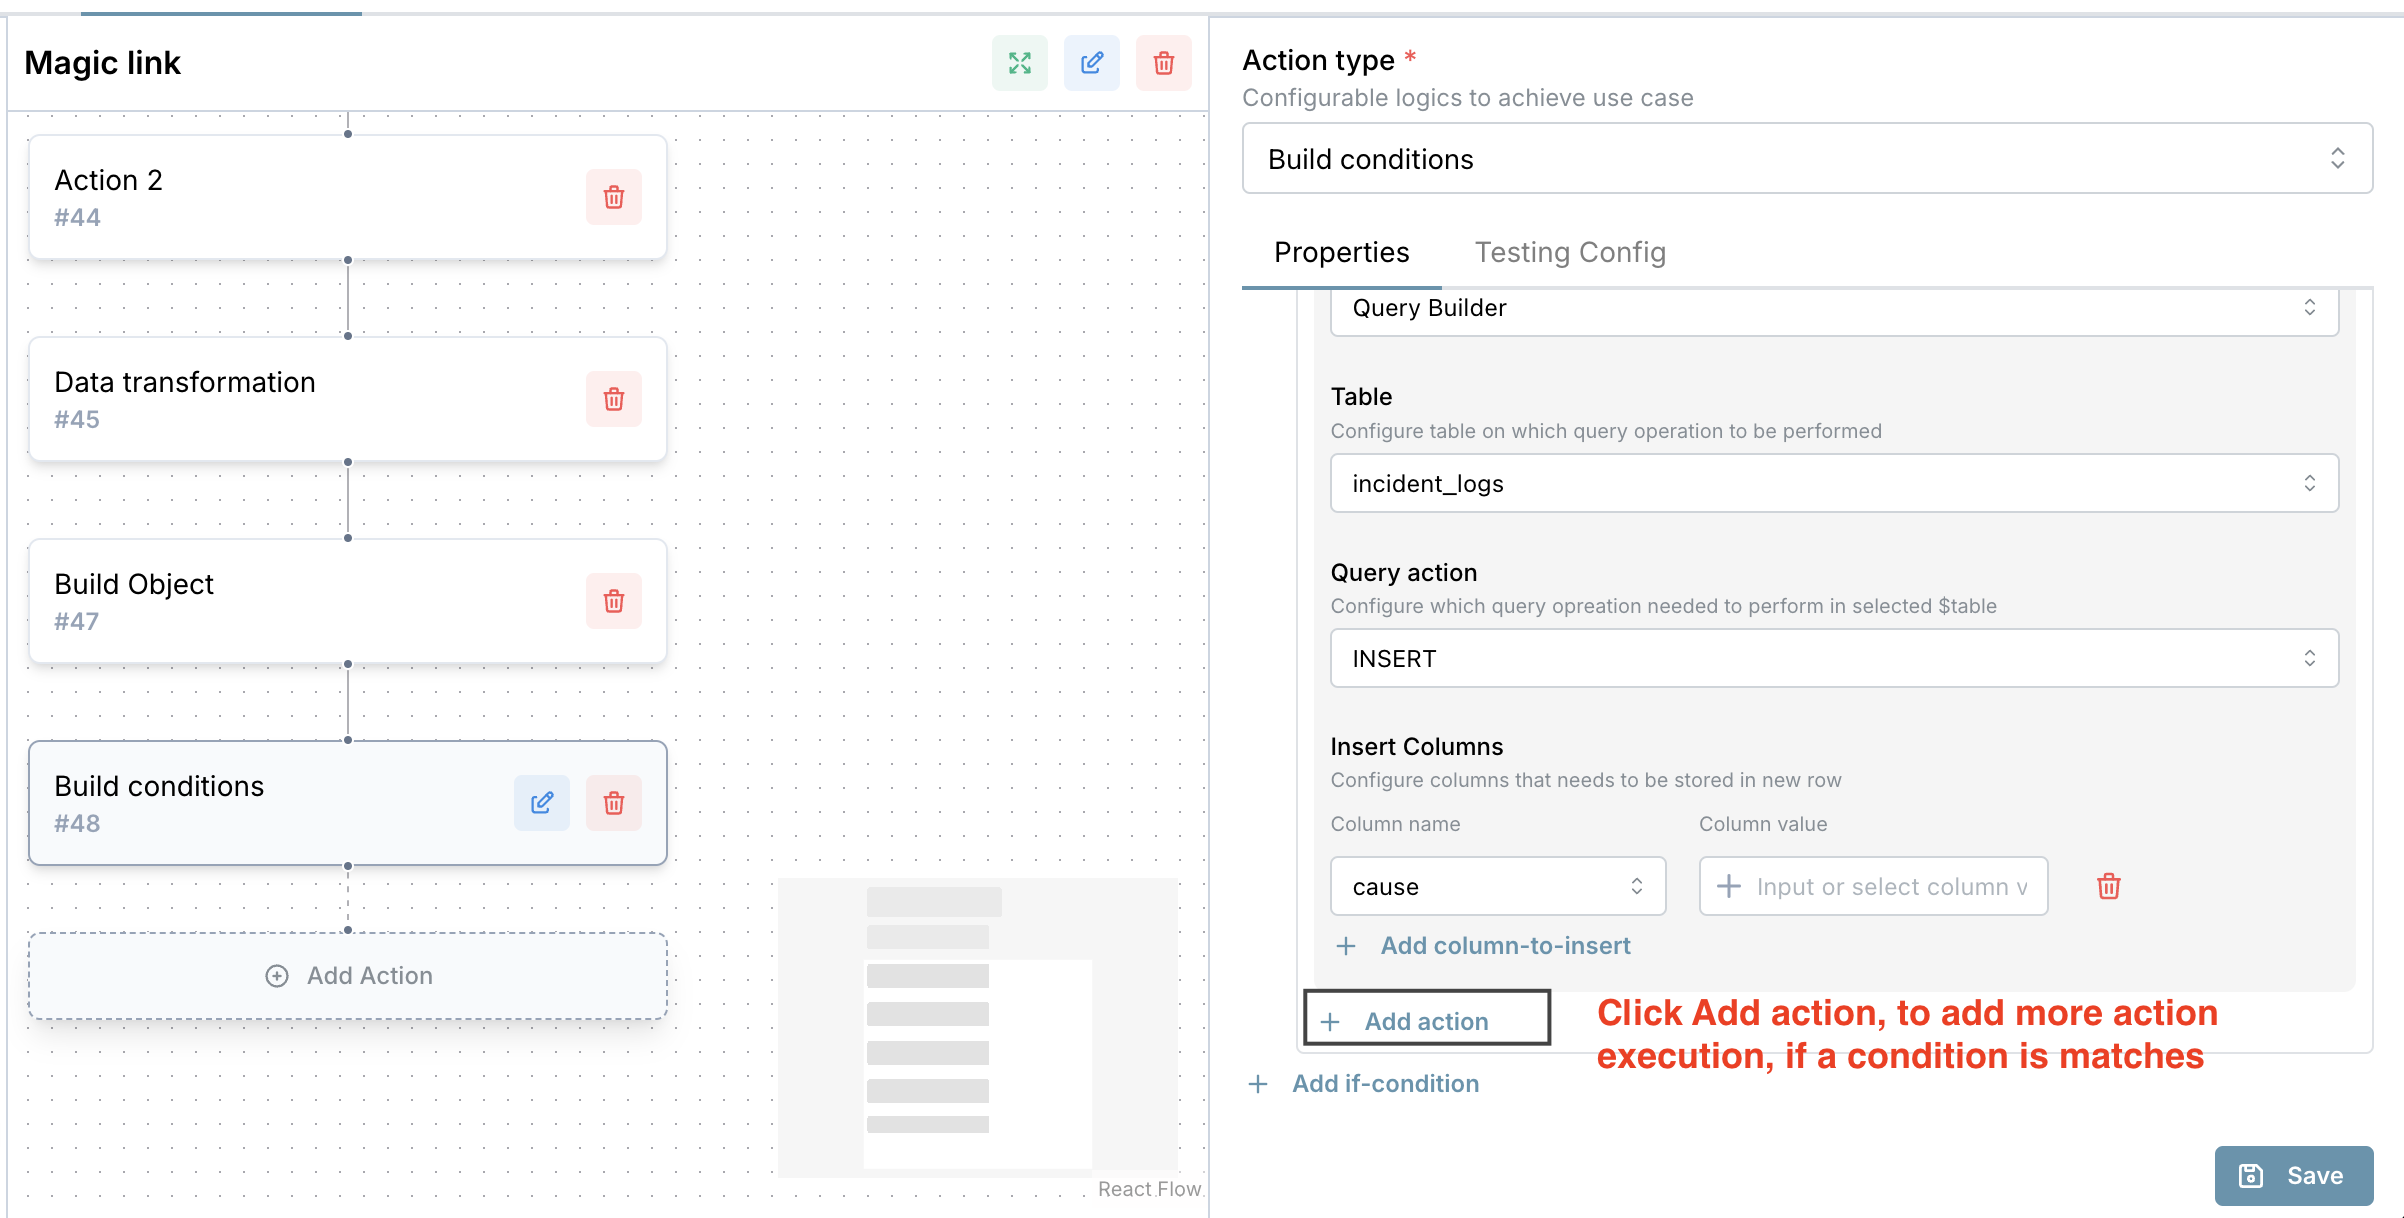Click Add column-to-insert

(x=1504, y=945)
